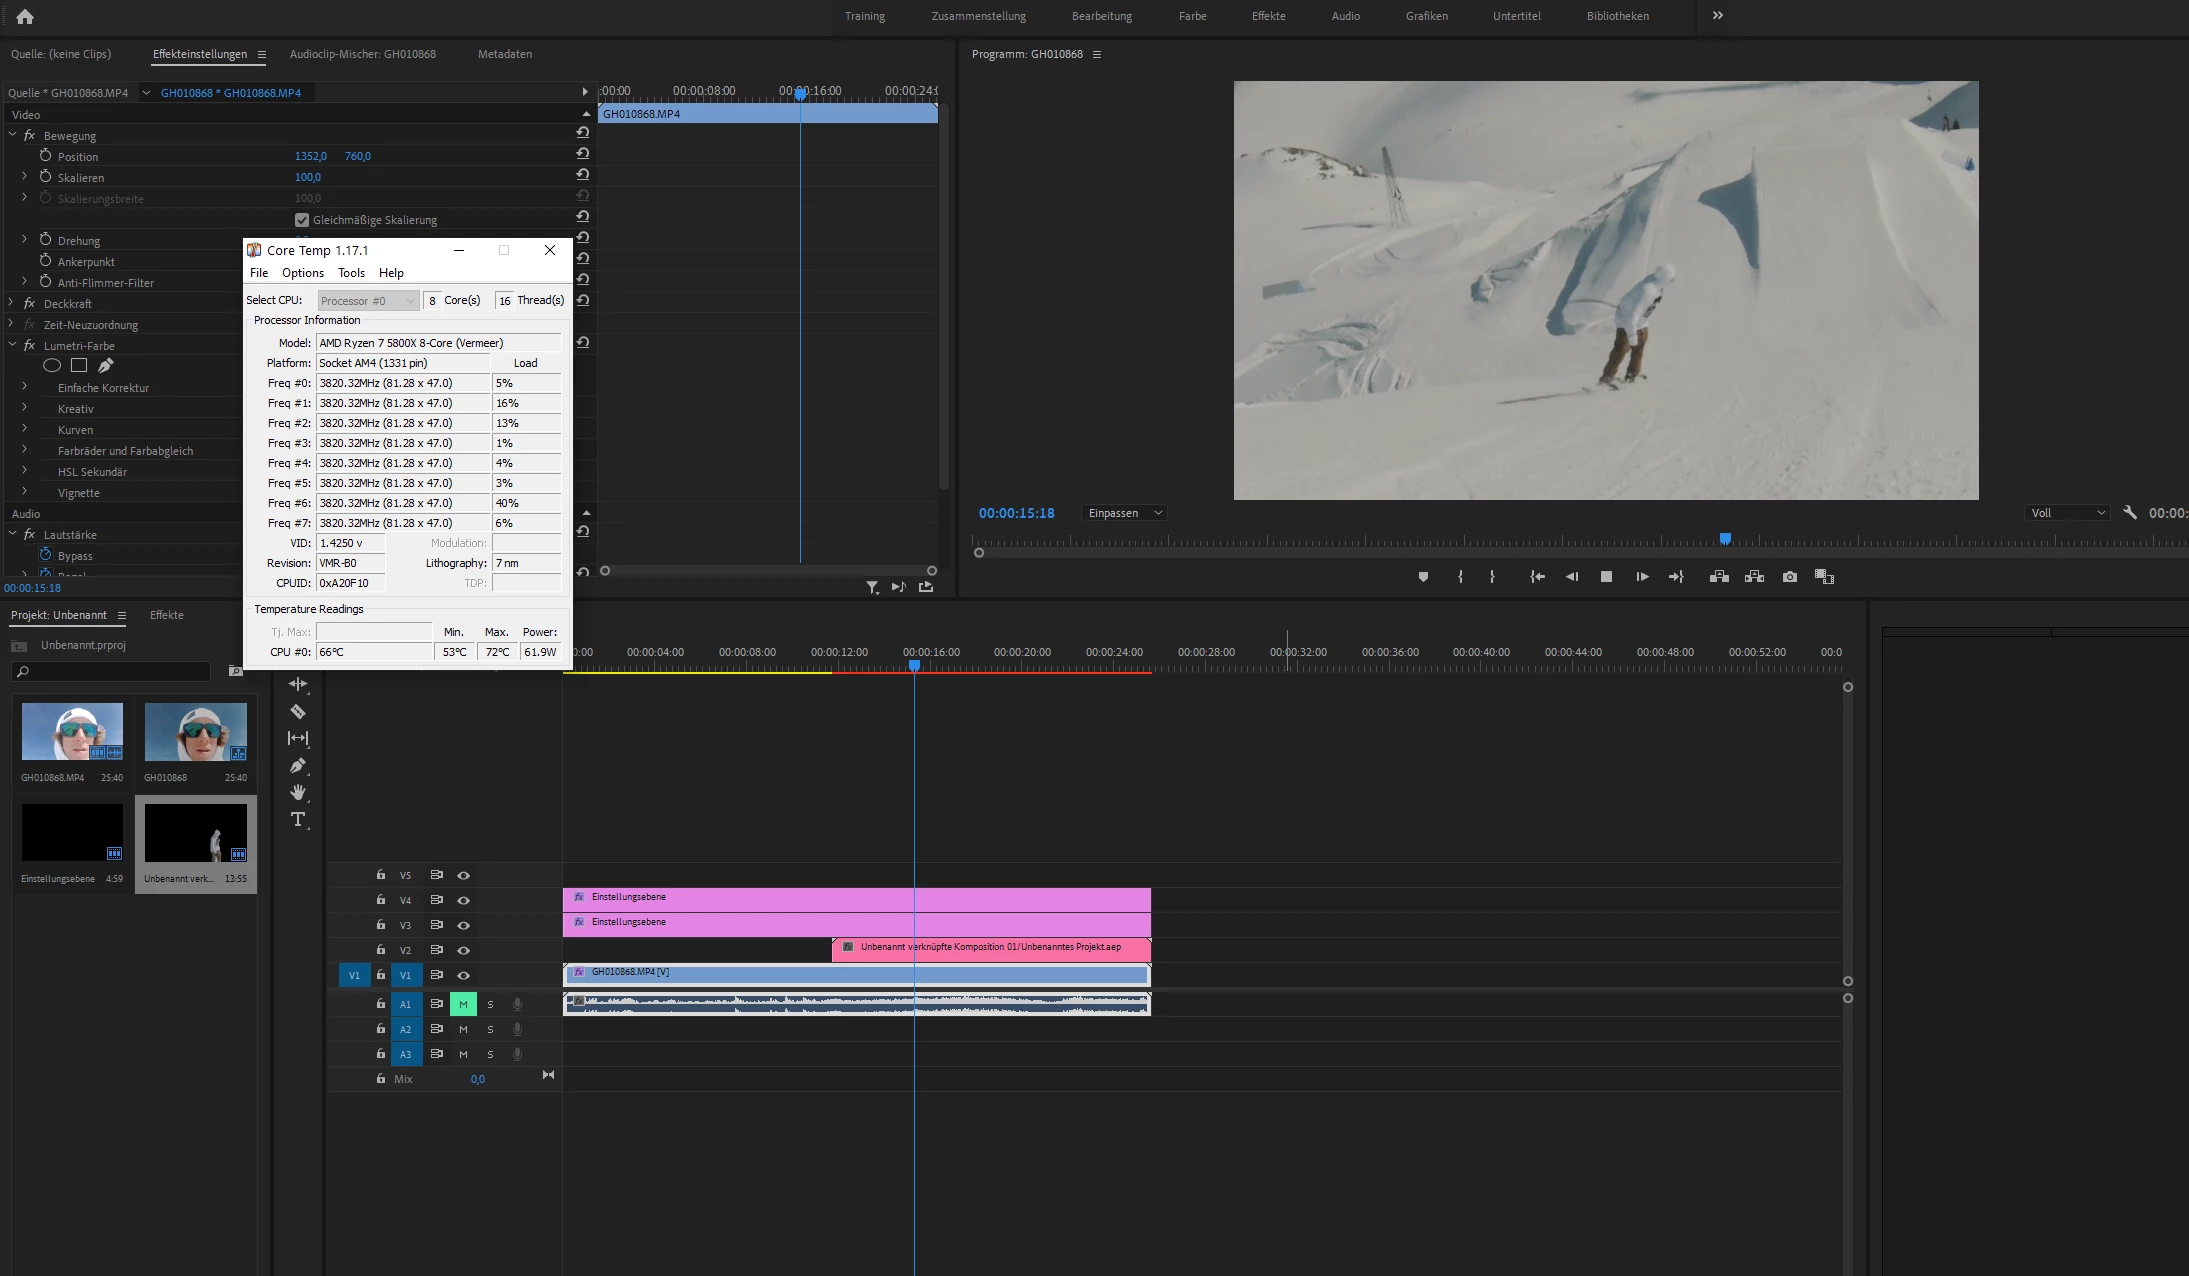
Task: Click the Position X value 1352,0
Action: pyautogui.click(x=310, y=157)
